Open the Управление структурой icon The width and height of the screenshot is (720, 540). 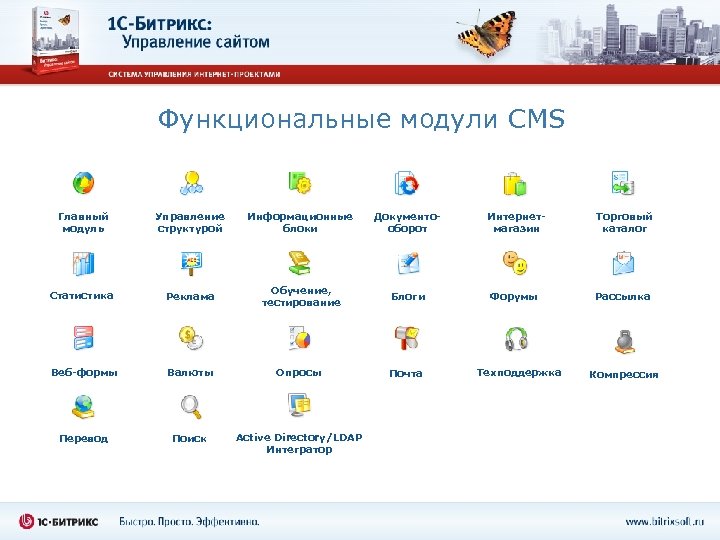pos(191,183)
